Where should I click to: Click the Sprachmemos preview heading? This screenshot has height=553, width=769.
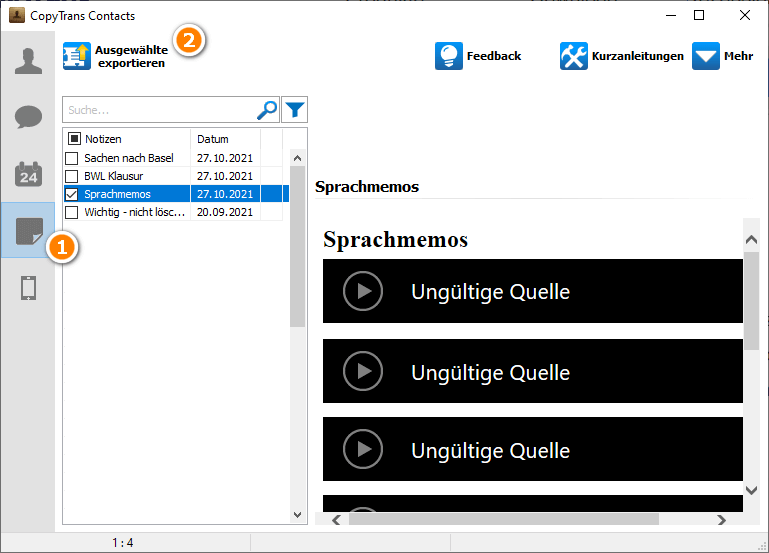395,240
